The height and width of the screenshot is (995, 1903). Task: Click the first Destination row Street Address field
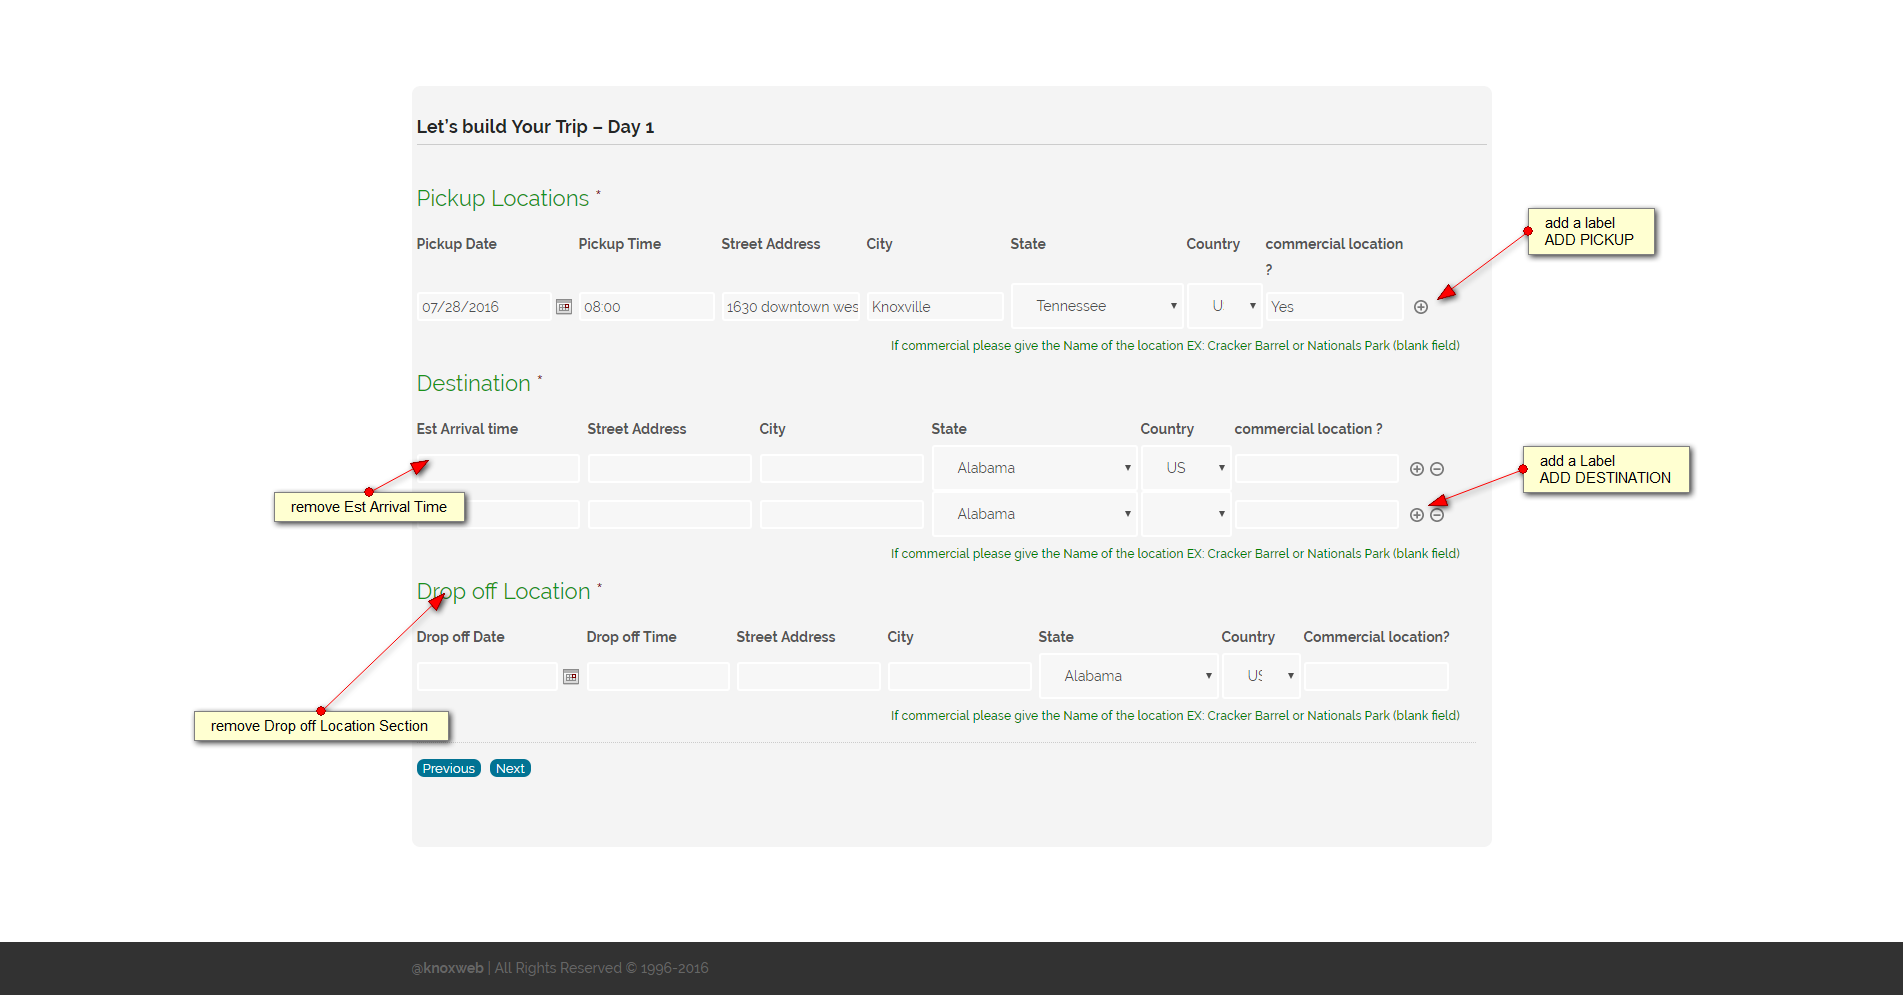pyautogui.click(x=670, y=469)
